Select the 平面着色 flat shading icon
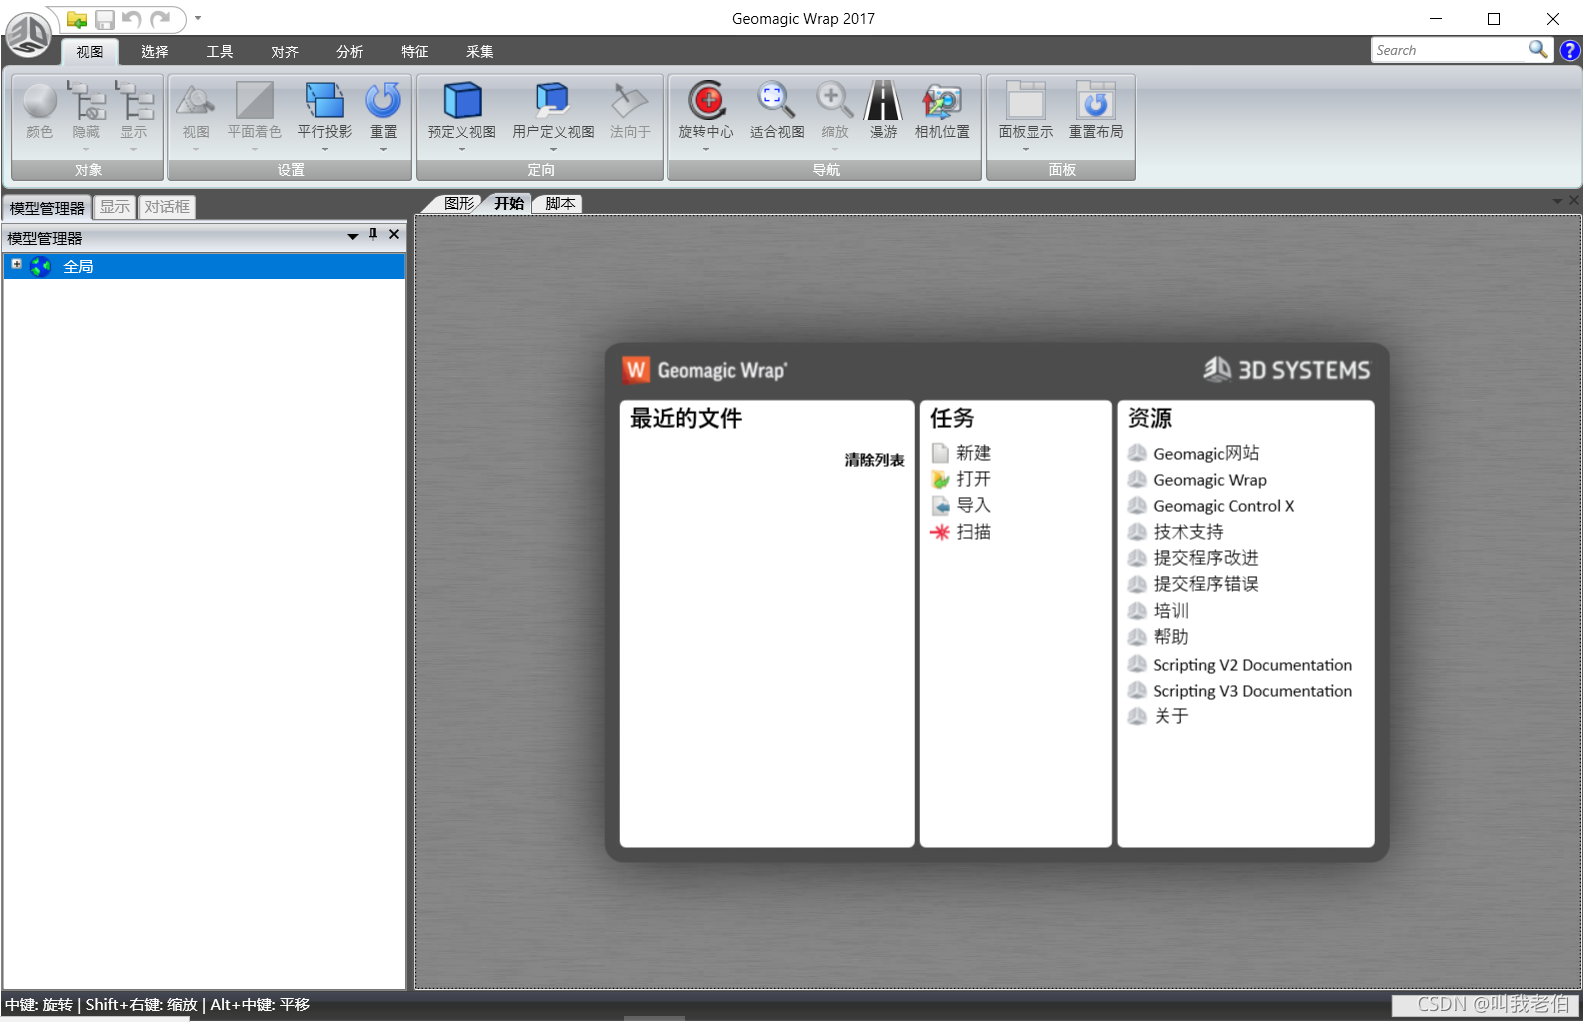The width and height of the screenshot is (1584, 1022). pos(255,101)
